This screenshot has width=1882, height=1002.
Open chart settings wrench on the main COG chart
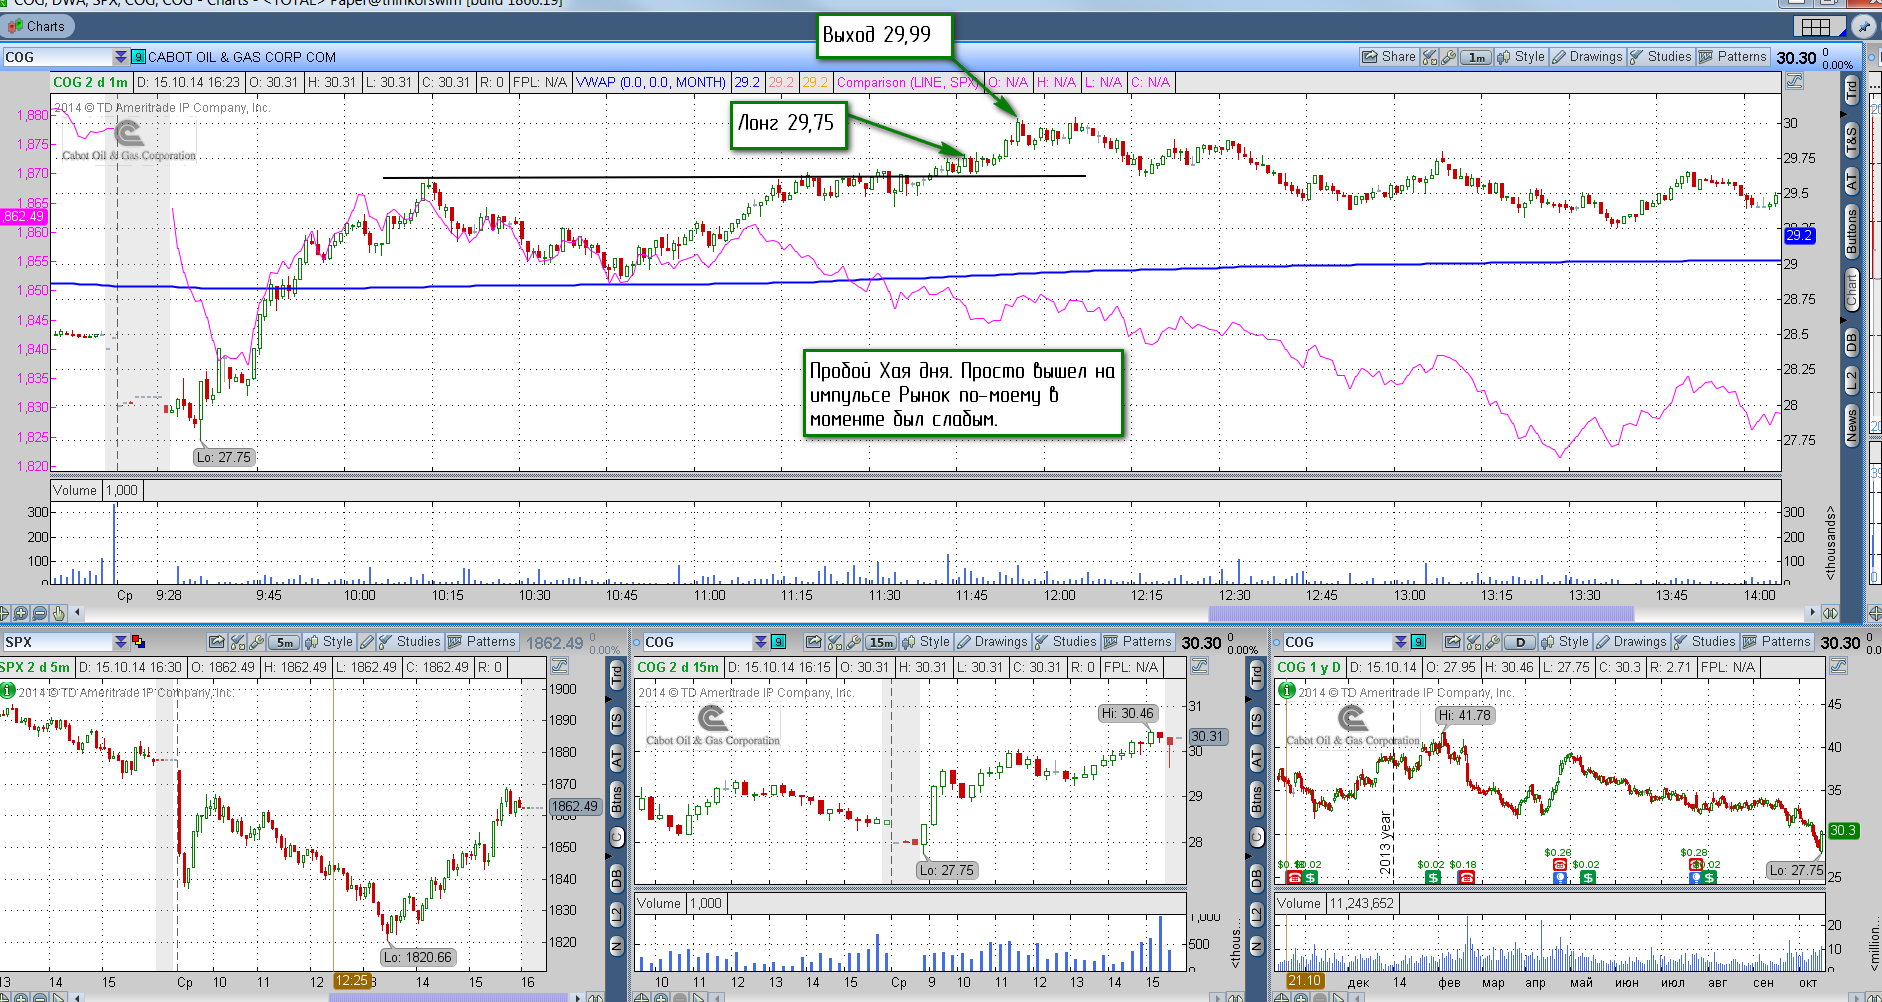(1448, 57)
